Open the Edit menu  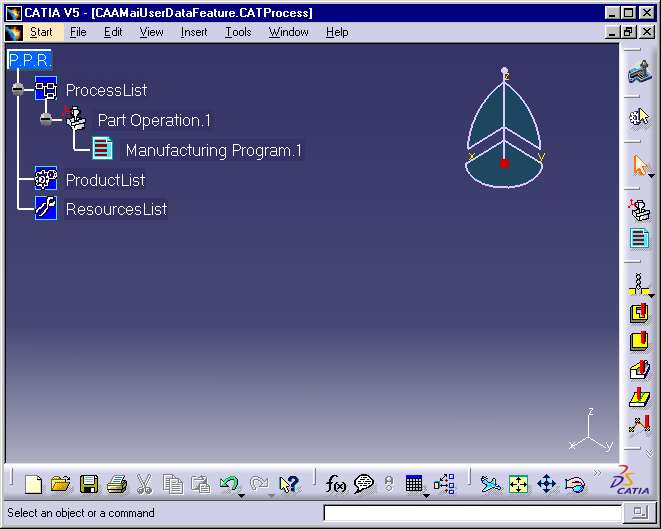pos(113,32)
